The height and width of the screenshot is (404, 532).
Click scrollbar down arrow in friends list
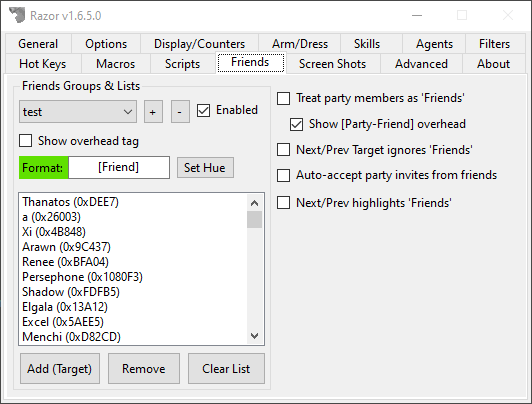254,336
